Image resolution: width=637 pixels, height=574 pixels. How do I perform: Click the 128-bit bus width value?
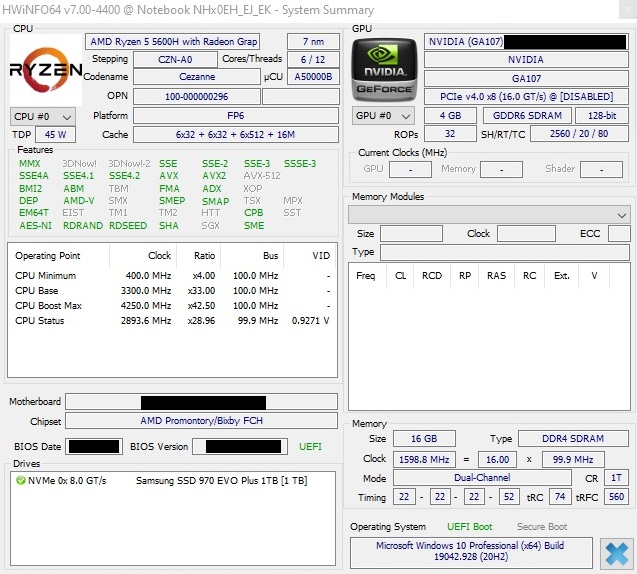[602, 115]
